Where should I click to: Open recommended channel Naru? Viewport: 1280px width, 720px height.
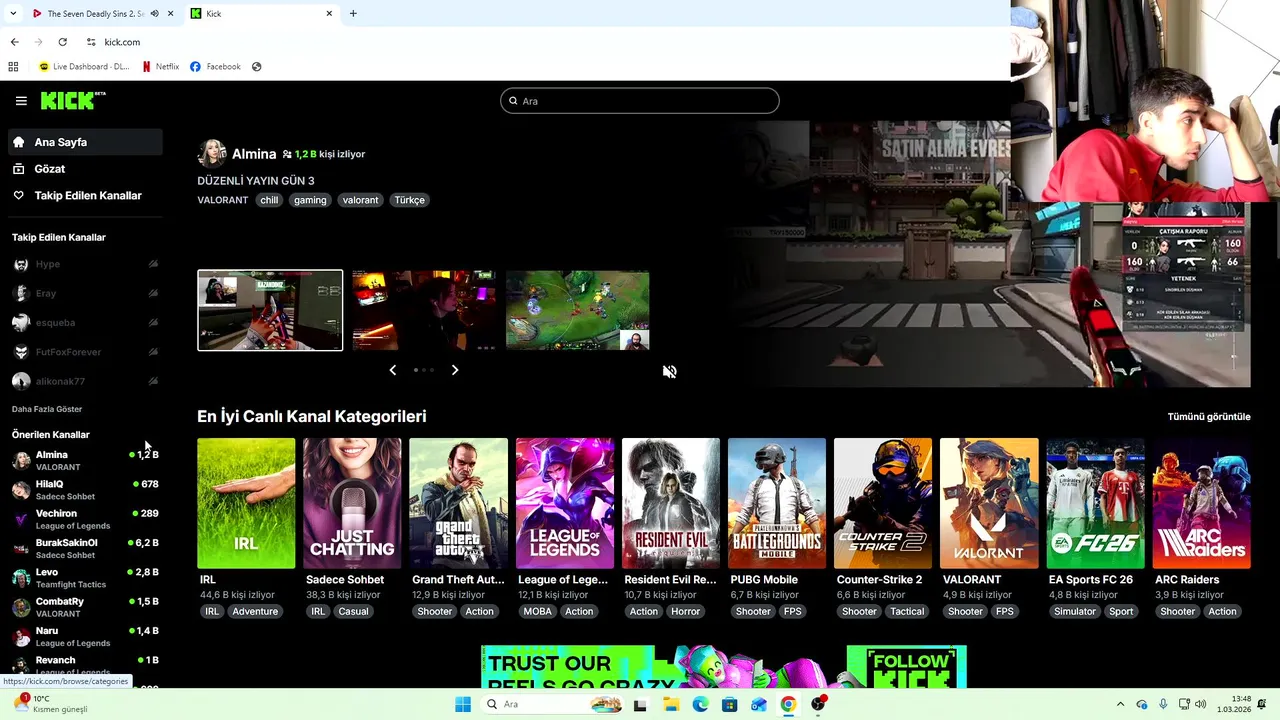click(85, 636)
